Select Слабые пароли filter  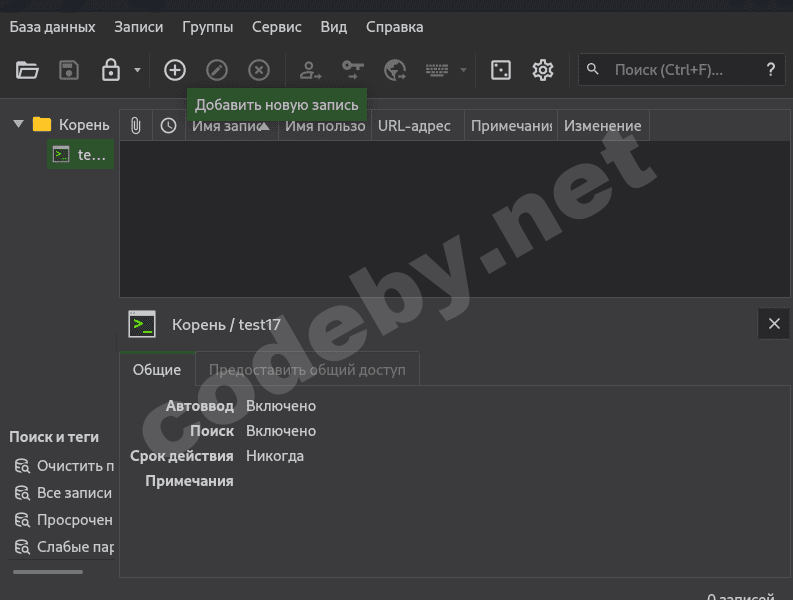point(64,546)
